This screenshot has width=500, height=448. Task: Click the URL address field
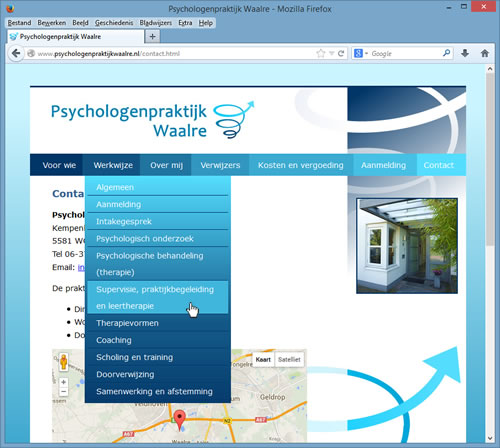[175, 53]
